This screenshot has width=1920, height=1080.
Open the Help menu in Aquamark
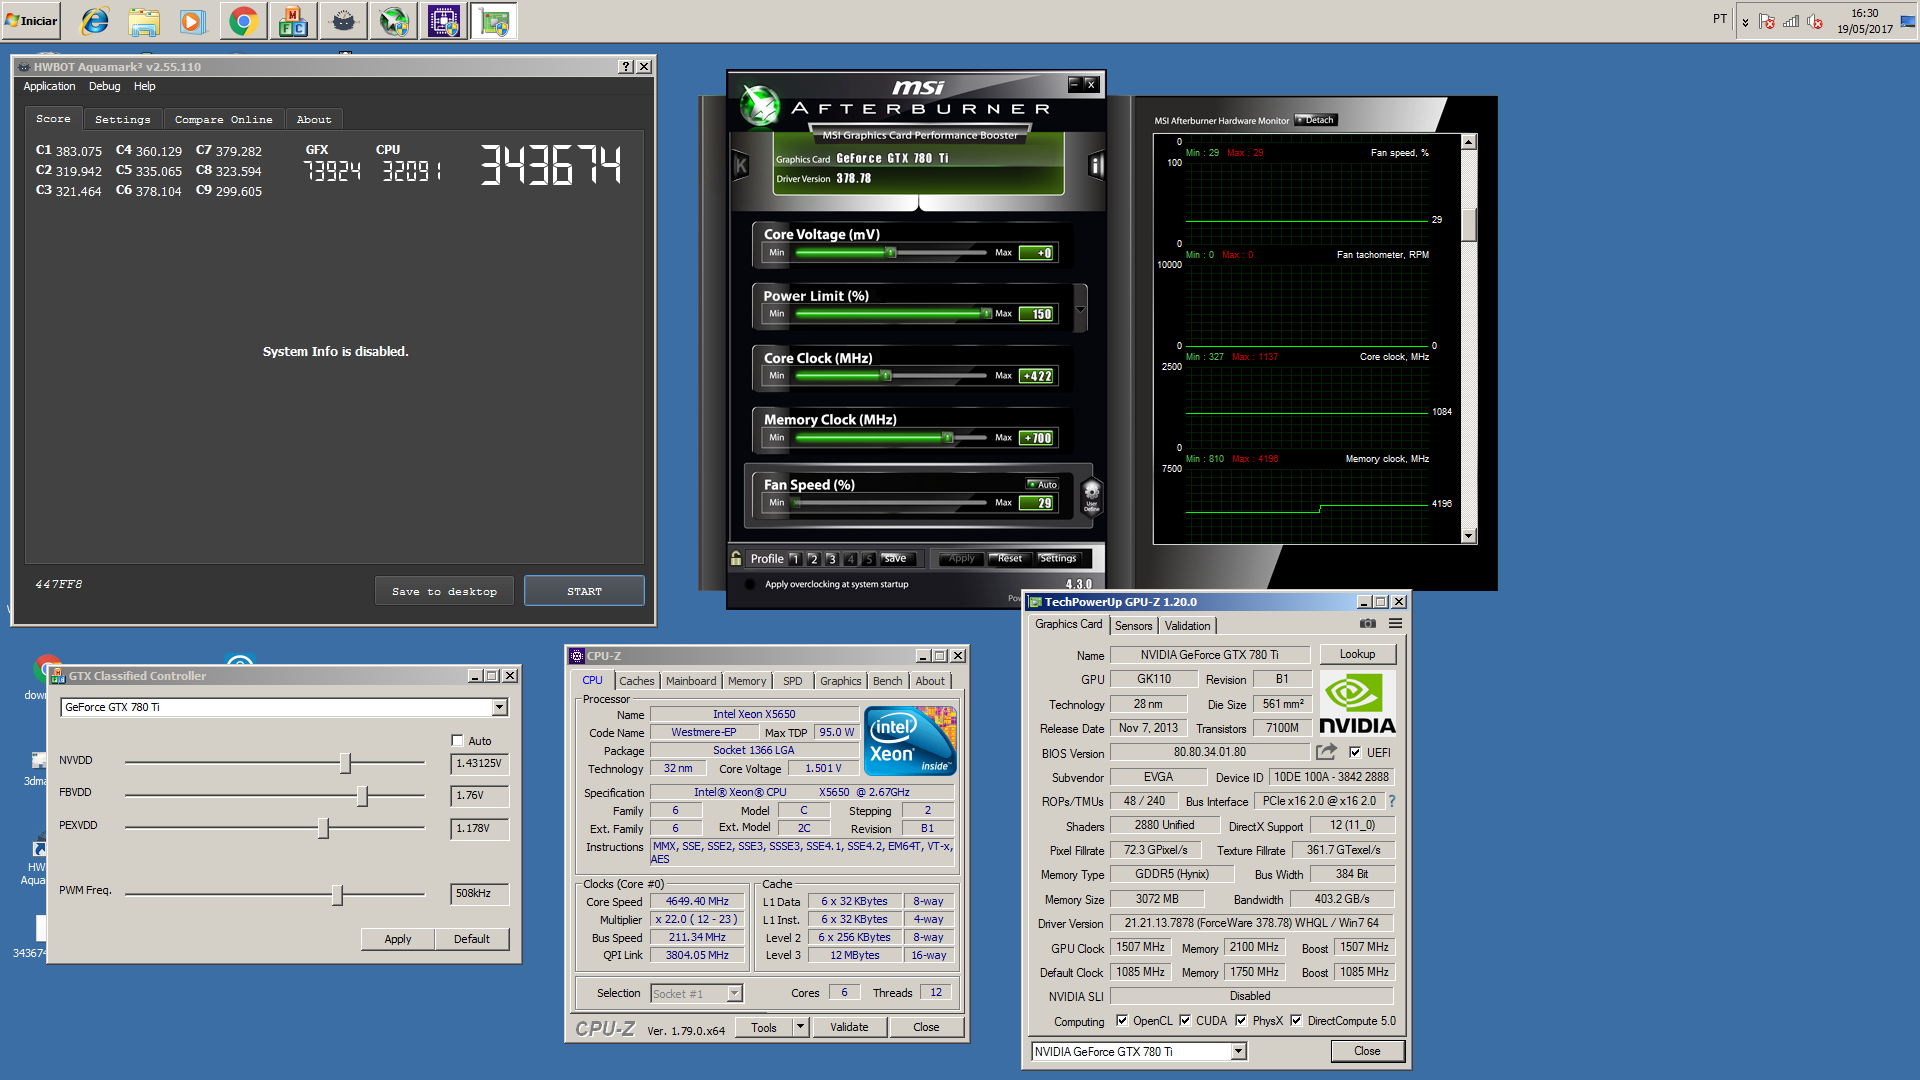[145, 86]
